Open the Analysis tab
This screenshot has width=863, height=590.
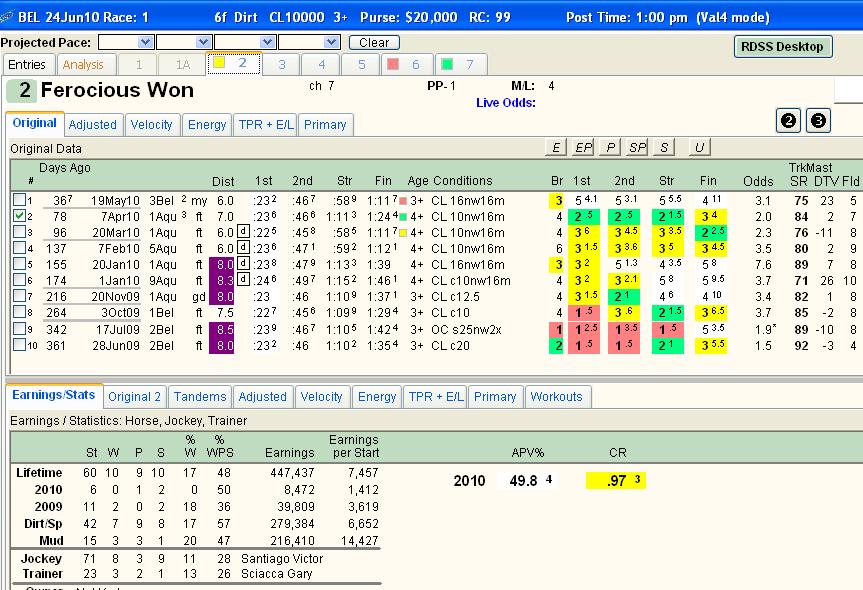pyautogui.click(x=83, y=64)
